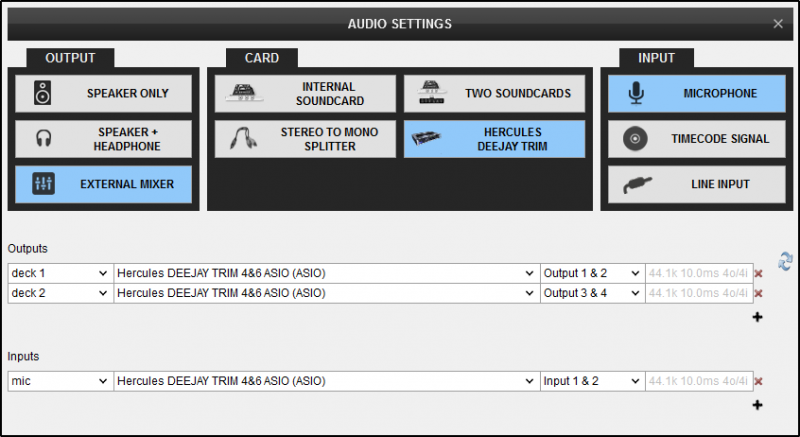Open the Output 1 & 2 channel dropdown
Image resolution: width=800 pixels, height=437 pixels.
(x=592, y=273)
